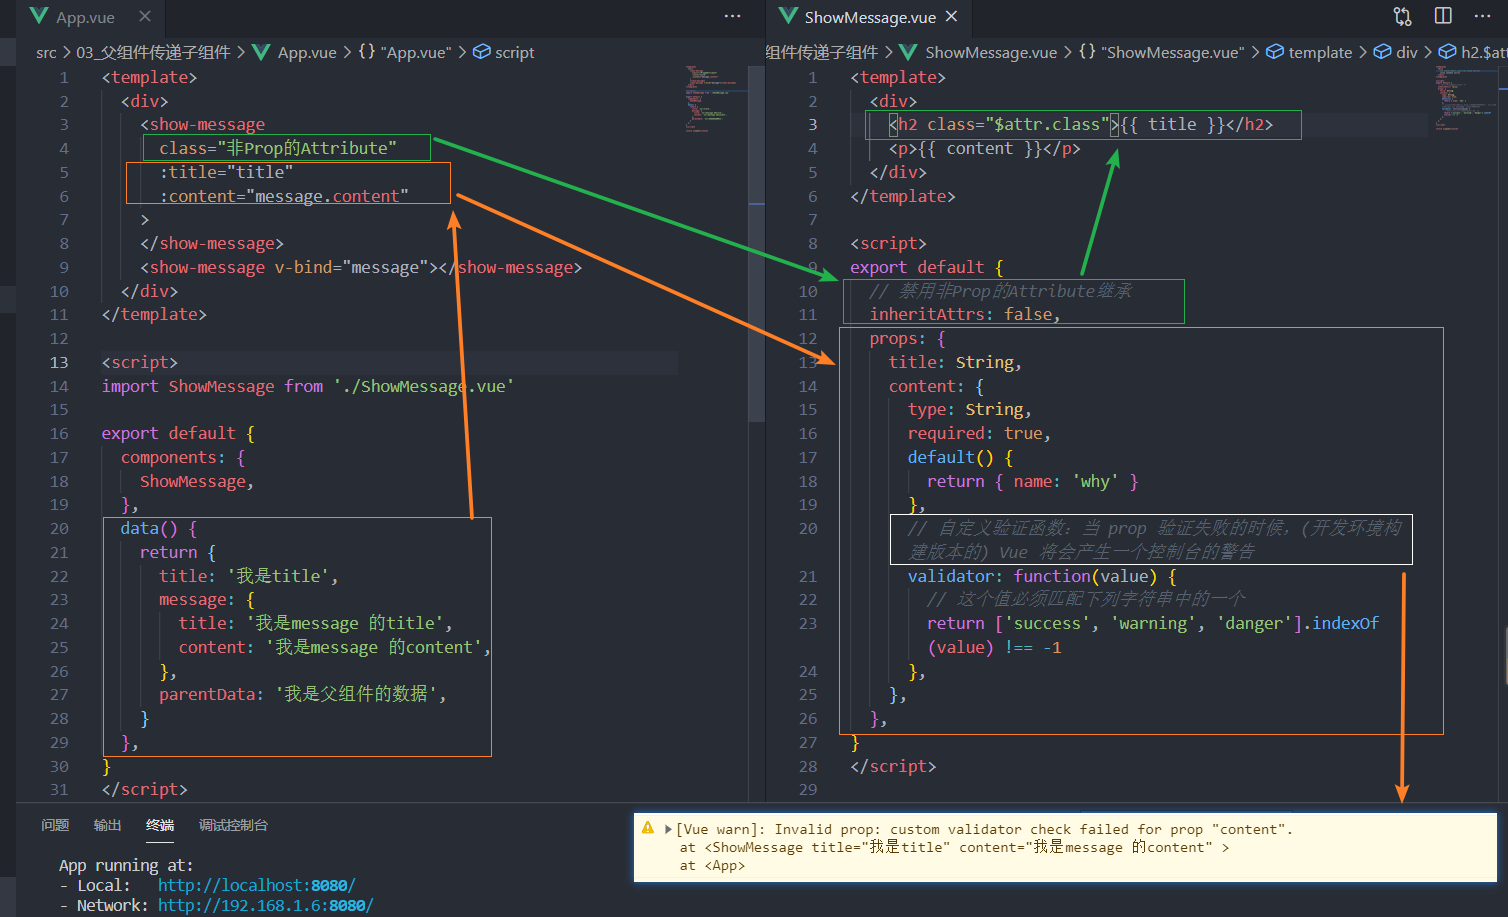
Task: Open More Actions ellipsis in ShowMessage editor group
Action: click(x=1483, y=16)
